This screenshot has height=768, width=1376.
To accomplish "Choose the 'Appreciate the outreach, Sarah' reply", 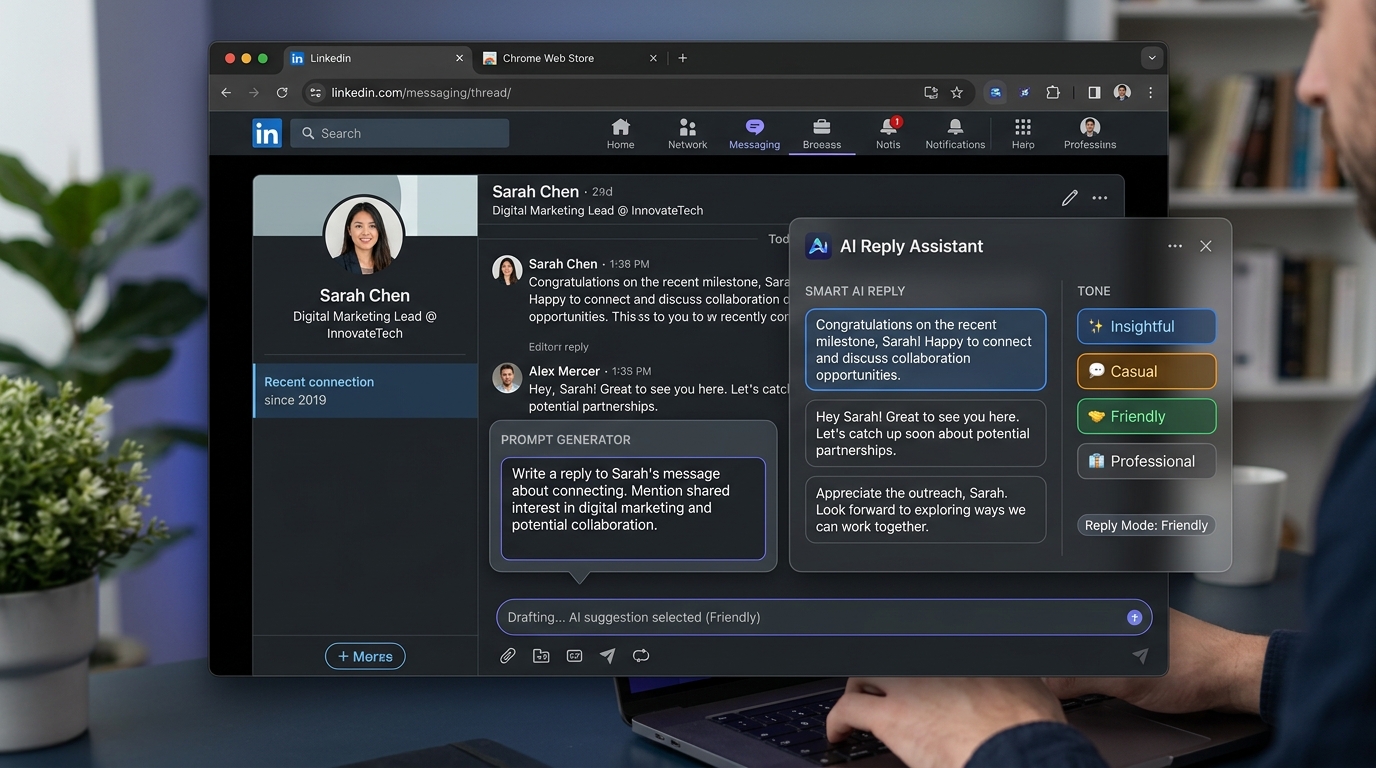I will point(925,509).
